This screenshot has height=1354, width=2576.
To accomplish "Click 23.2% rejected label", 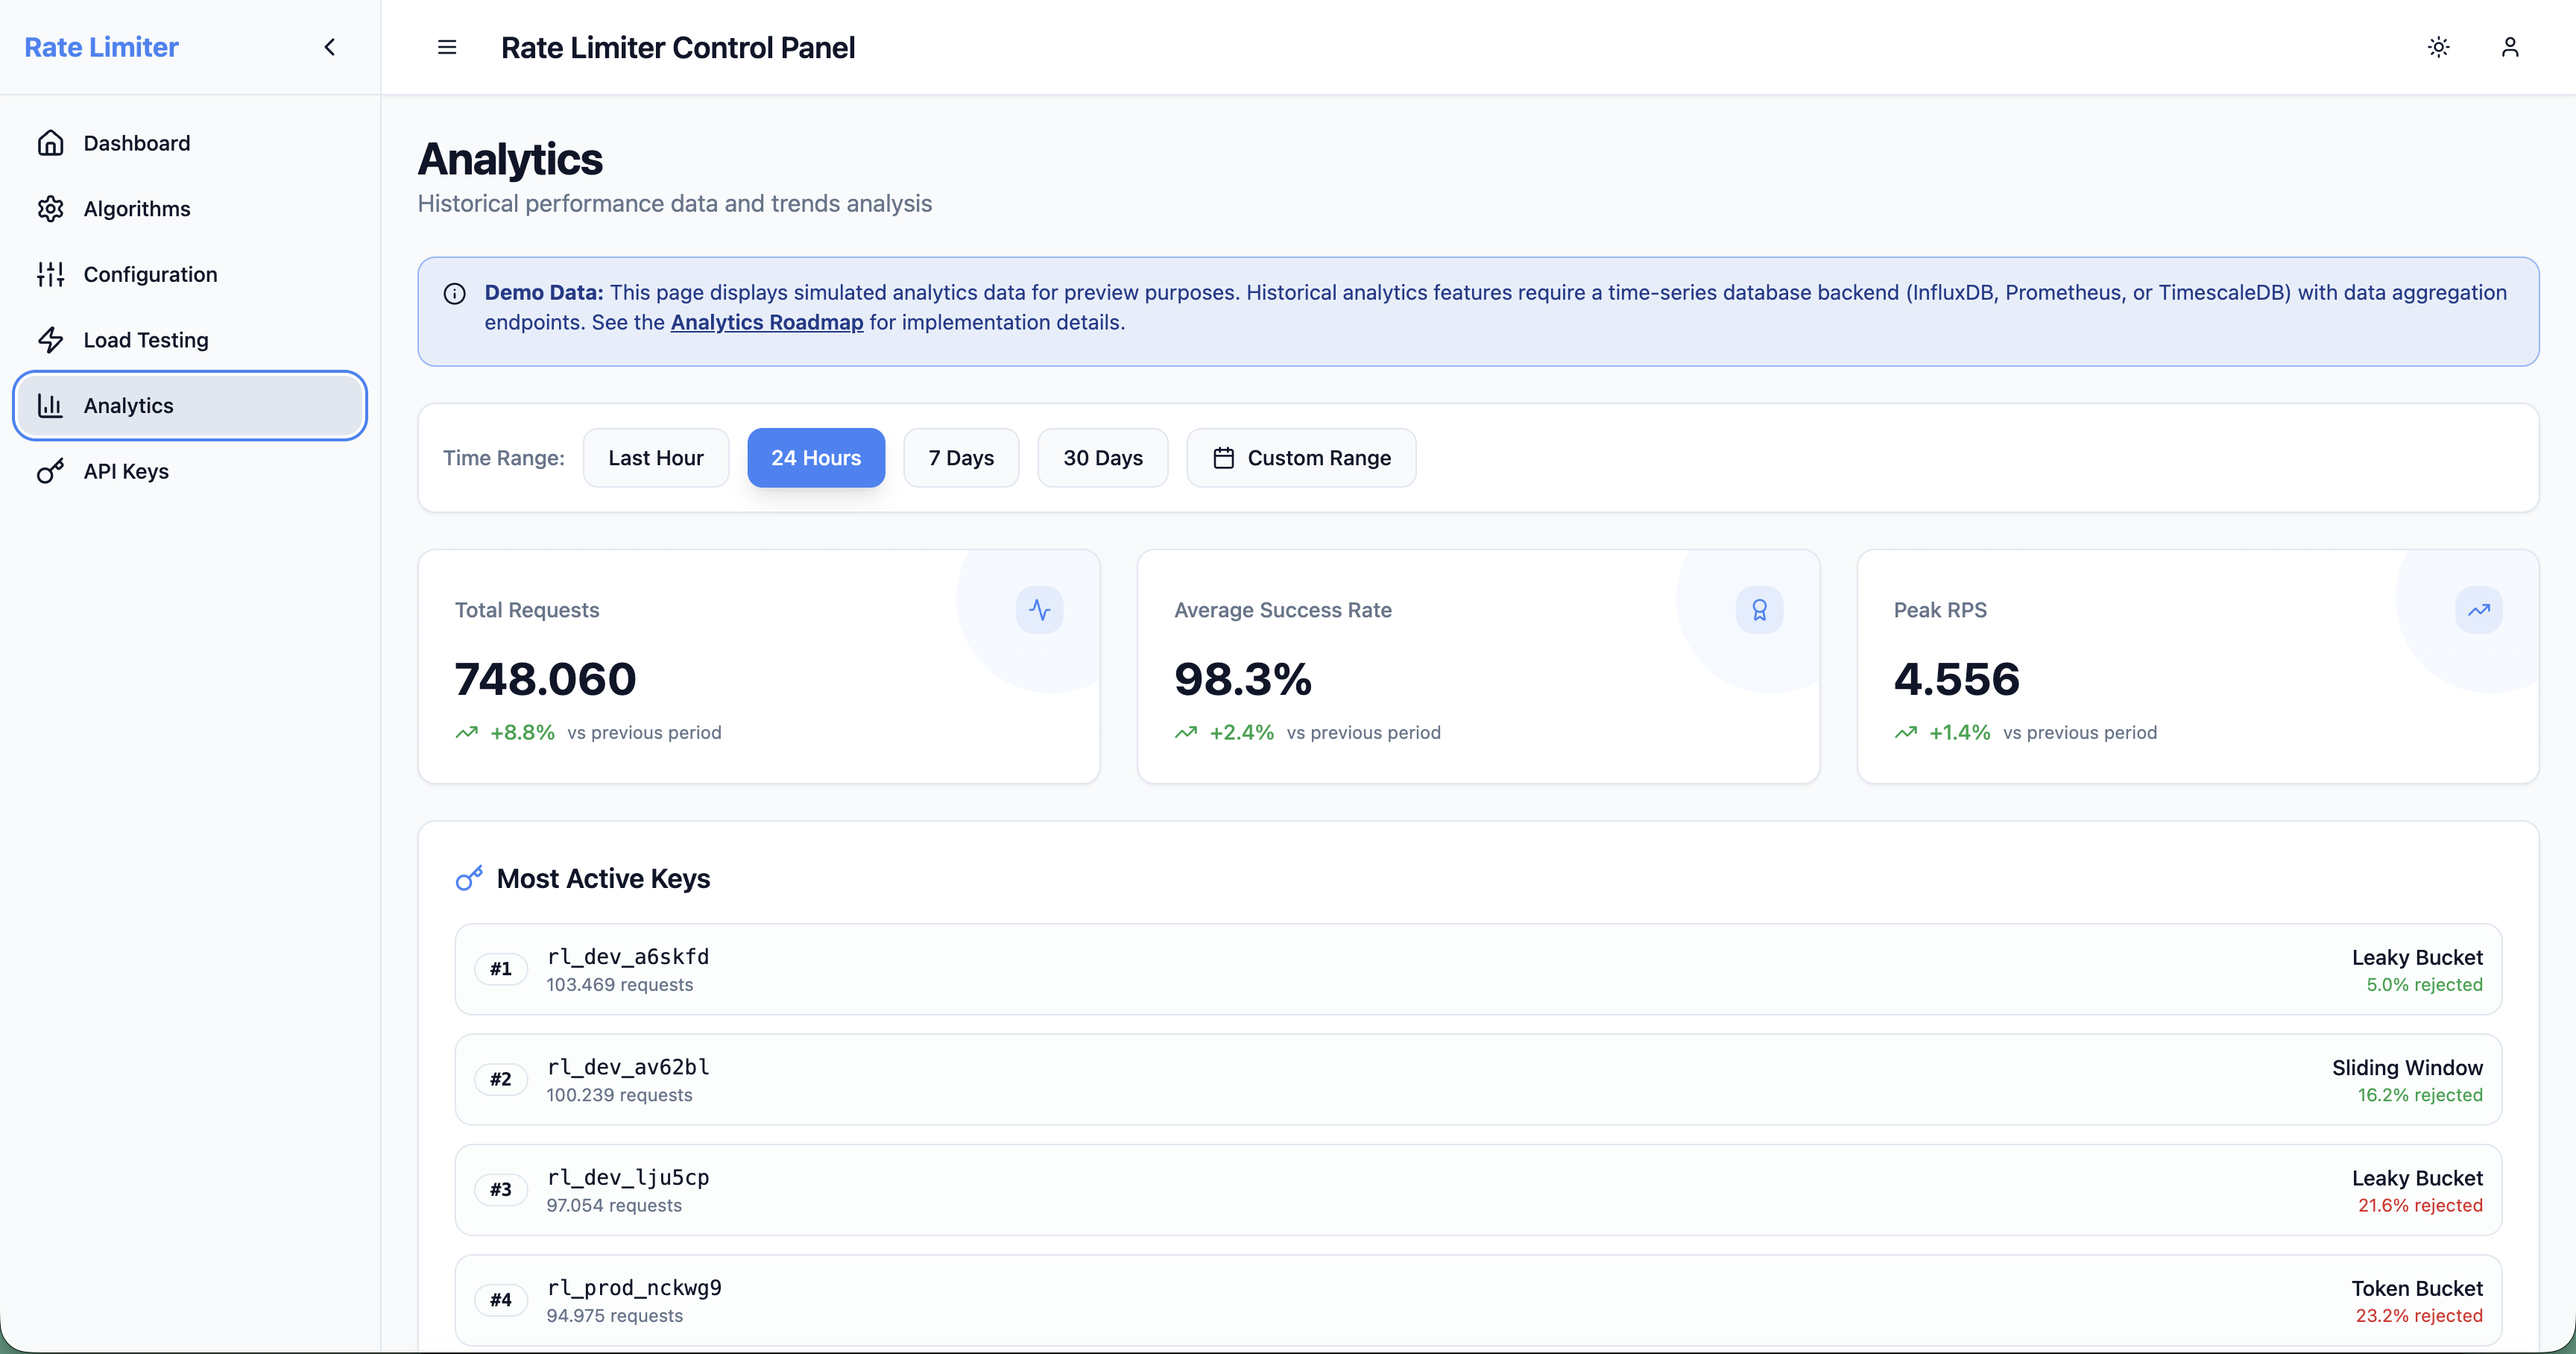I will point(2419,1316).
